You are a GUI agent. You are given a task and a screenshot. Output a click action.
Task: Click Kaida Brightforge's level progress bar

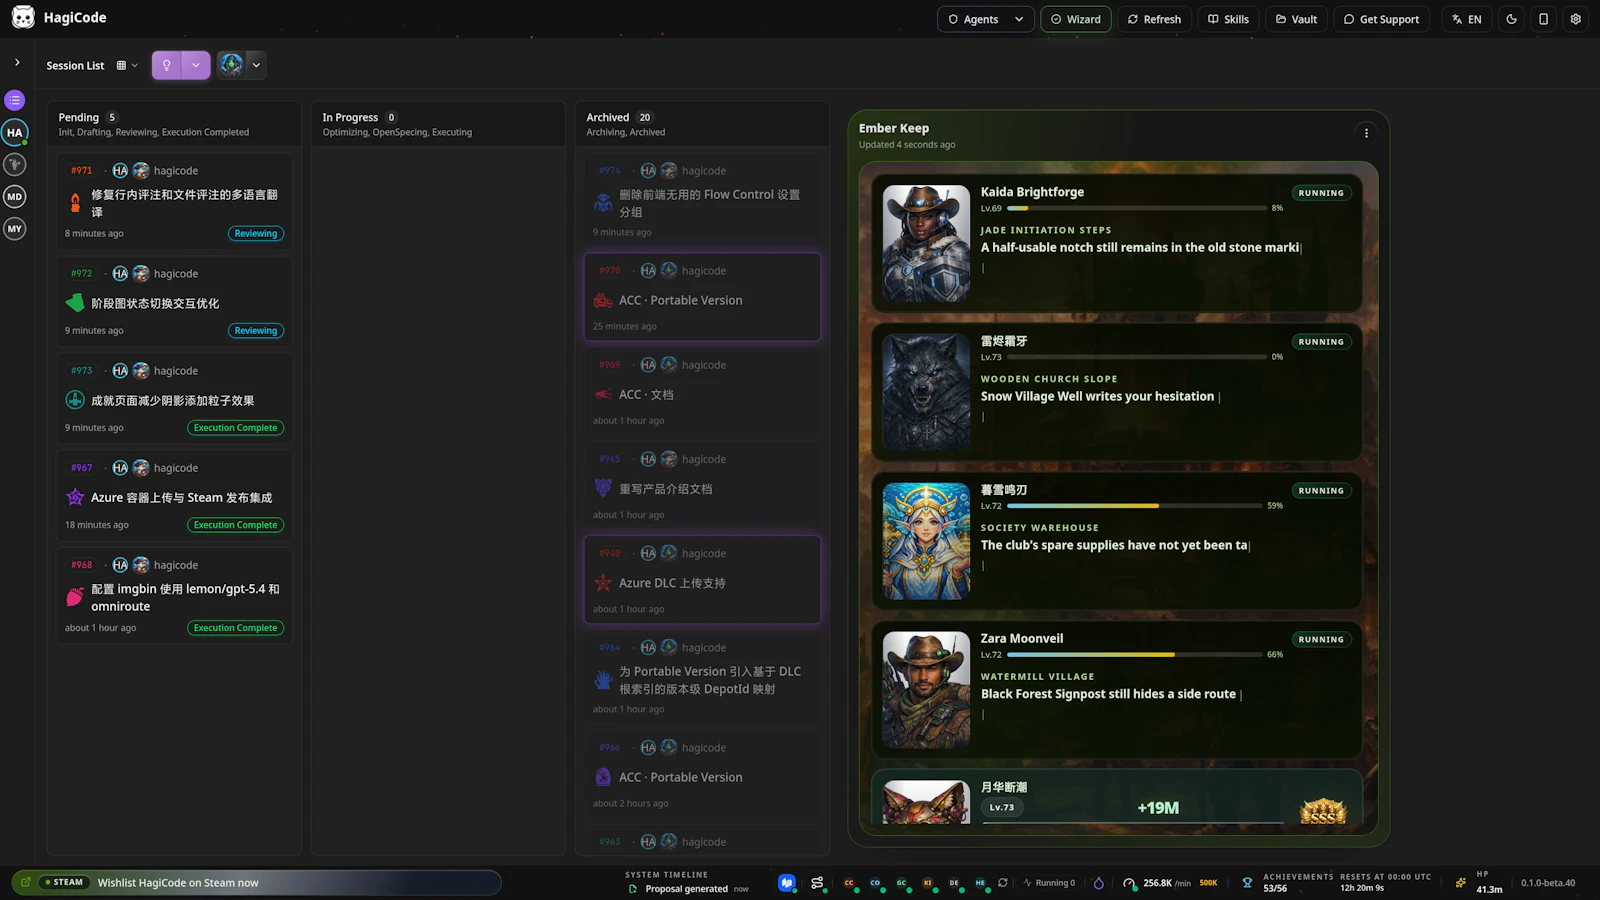[x=1137, y=208]
